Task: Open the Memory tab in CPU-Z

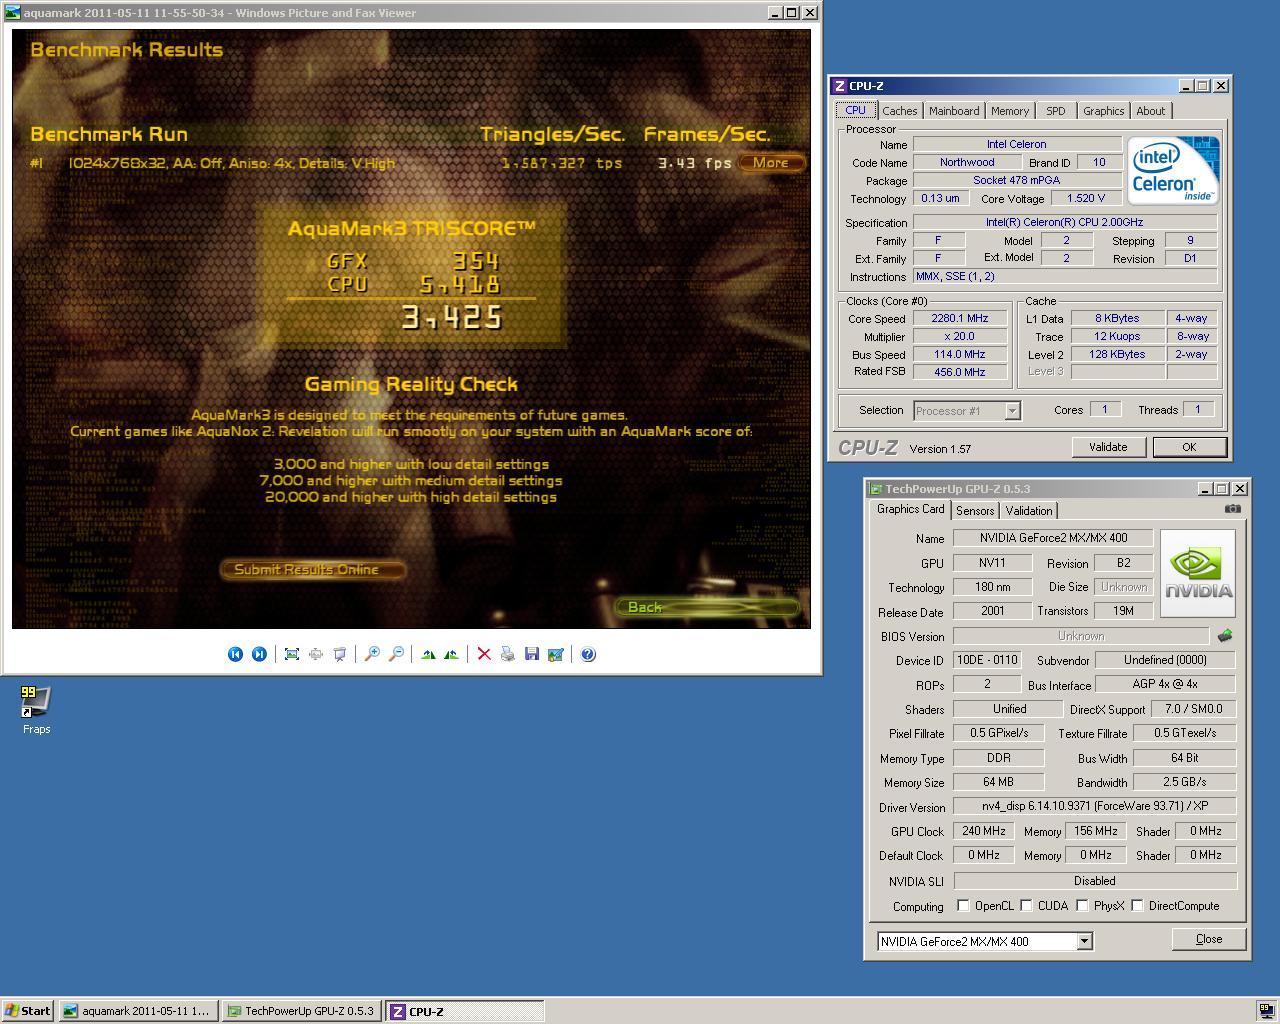Action: click(x=1010, y=111)
